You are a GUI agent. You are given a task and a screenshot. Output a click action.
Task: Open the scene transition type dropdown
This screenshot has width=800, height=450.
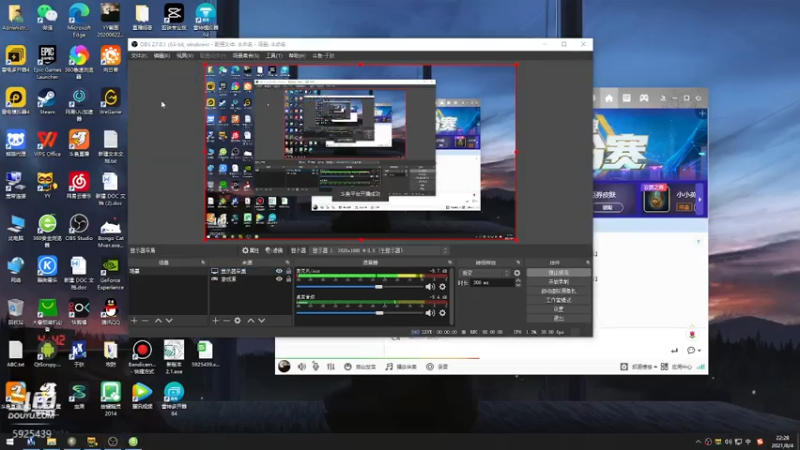(x=484, y=273)
